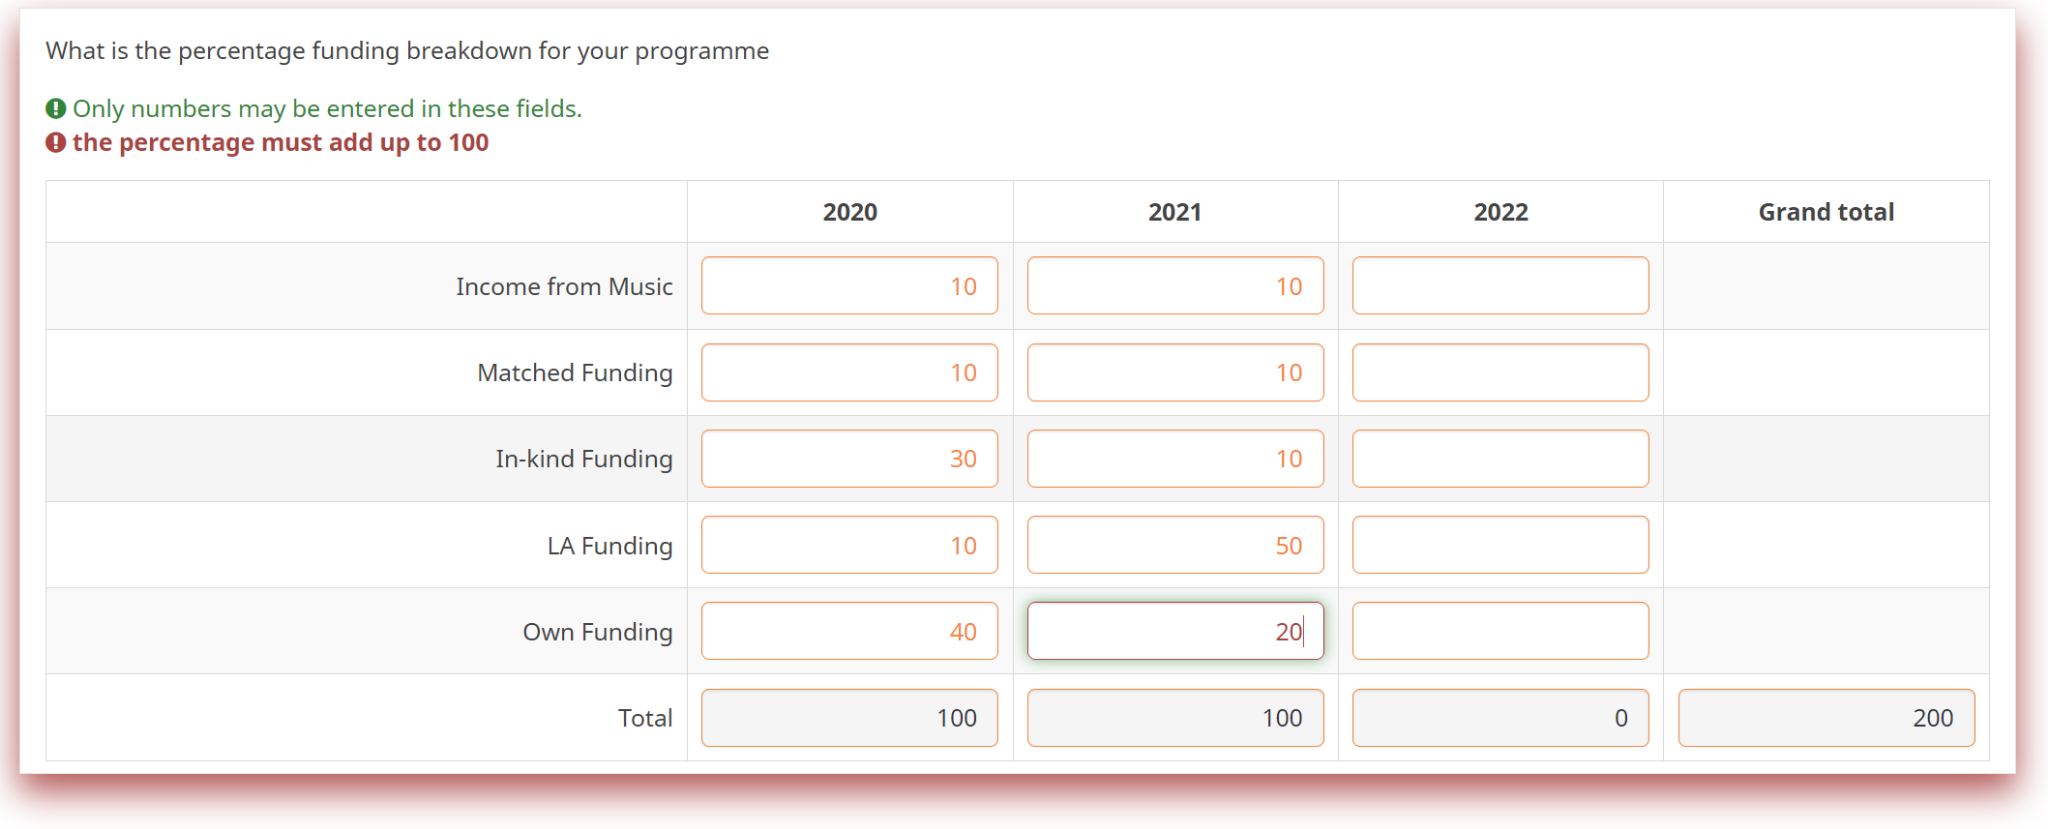Focus the Income from Music 2022 field
2048x829 pixels.
(x=1500, y=286)
